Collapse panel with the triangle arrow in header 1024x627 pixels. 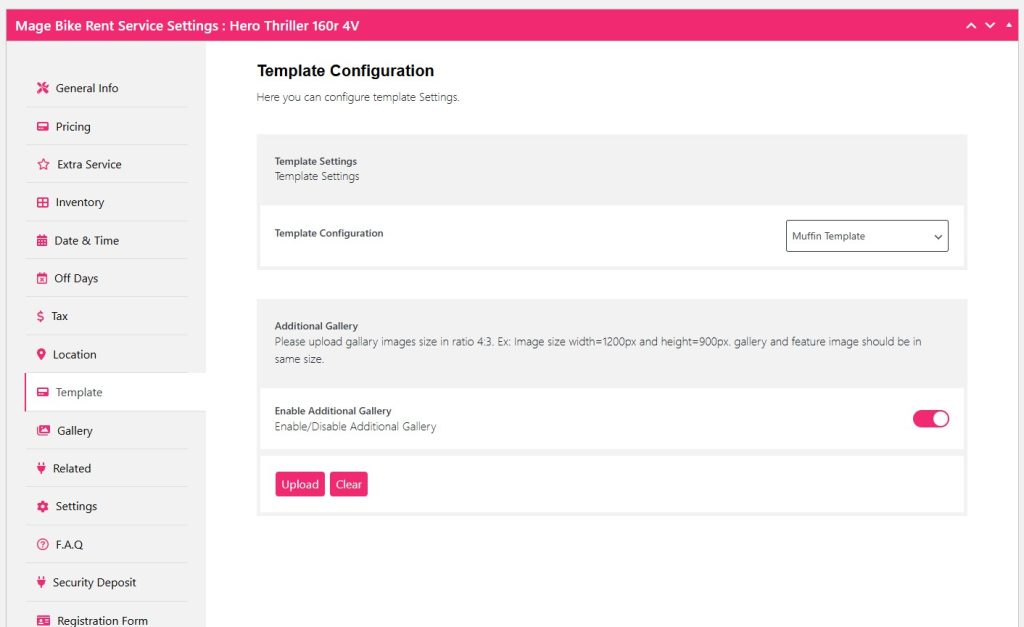pyautogui.click(x=1008, y=25)
